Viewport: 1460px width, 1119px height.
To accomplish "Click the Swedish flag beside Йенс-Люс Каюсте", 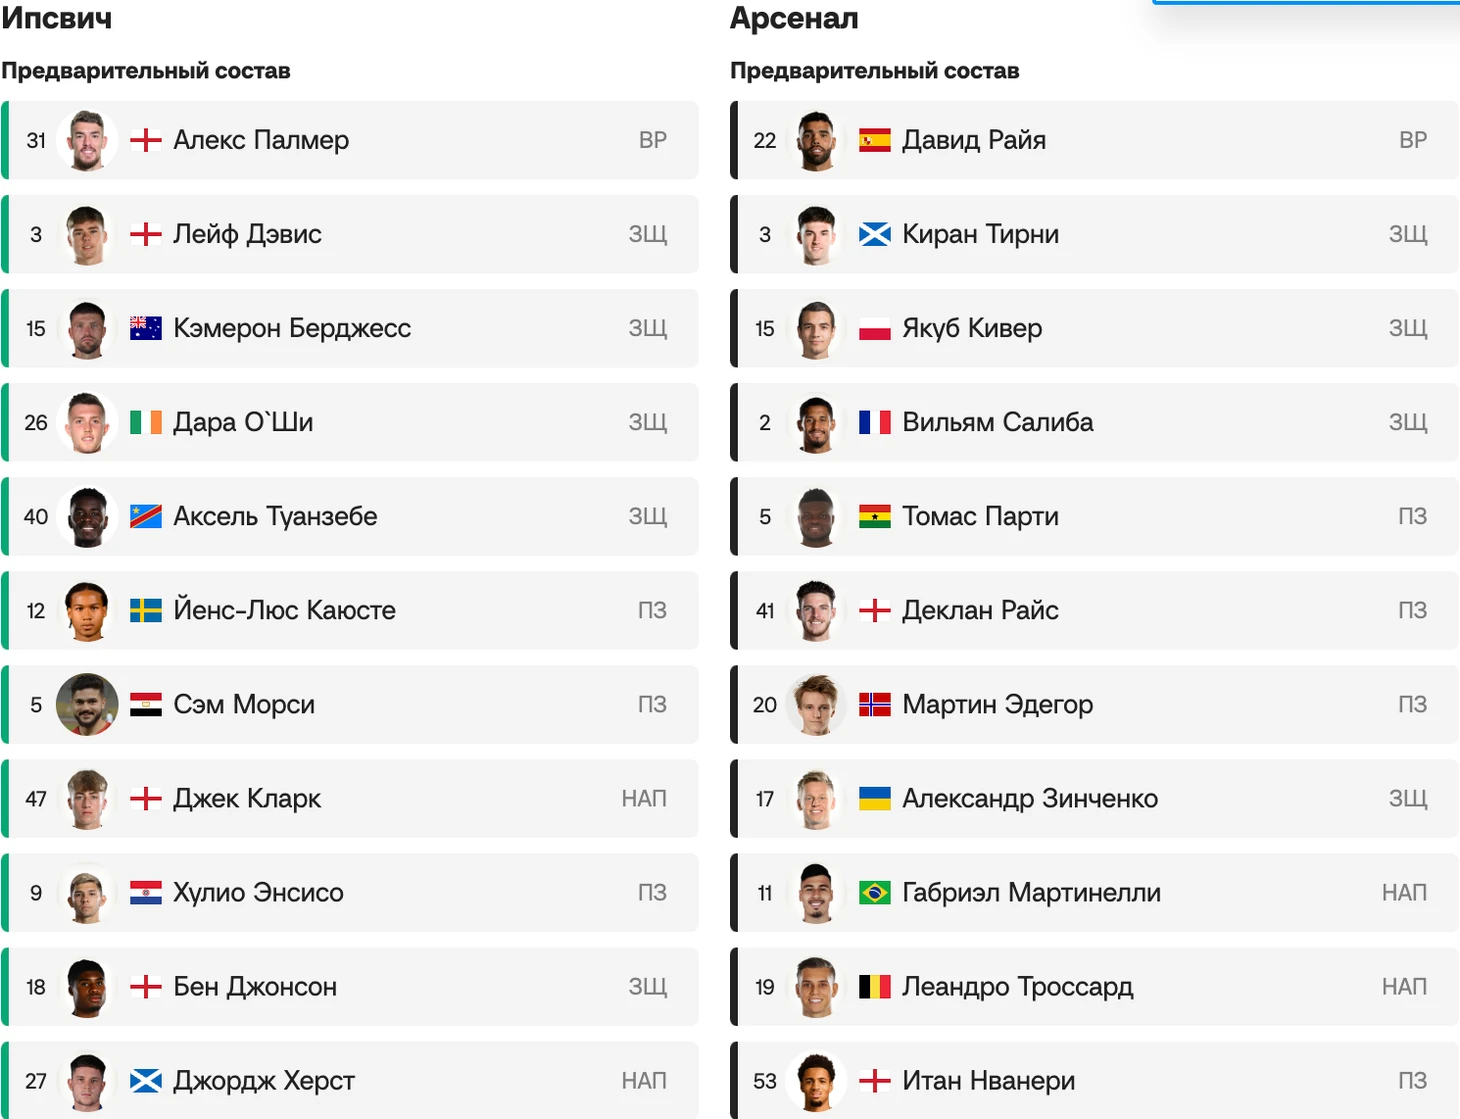I will tap(146, 610).
